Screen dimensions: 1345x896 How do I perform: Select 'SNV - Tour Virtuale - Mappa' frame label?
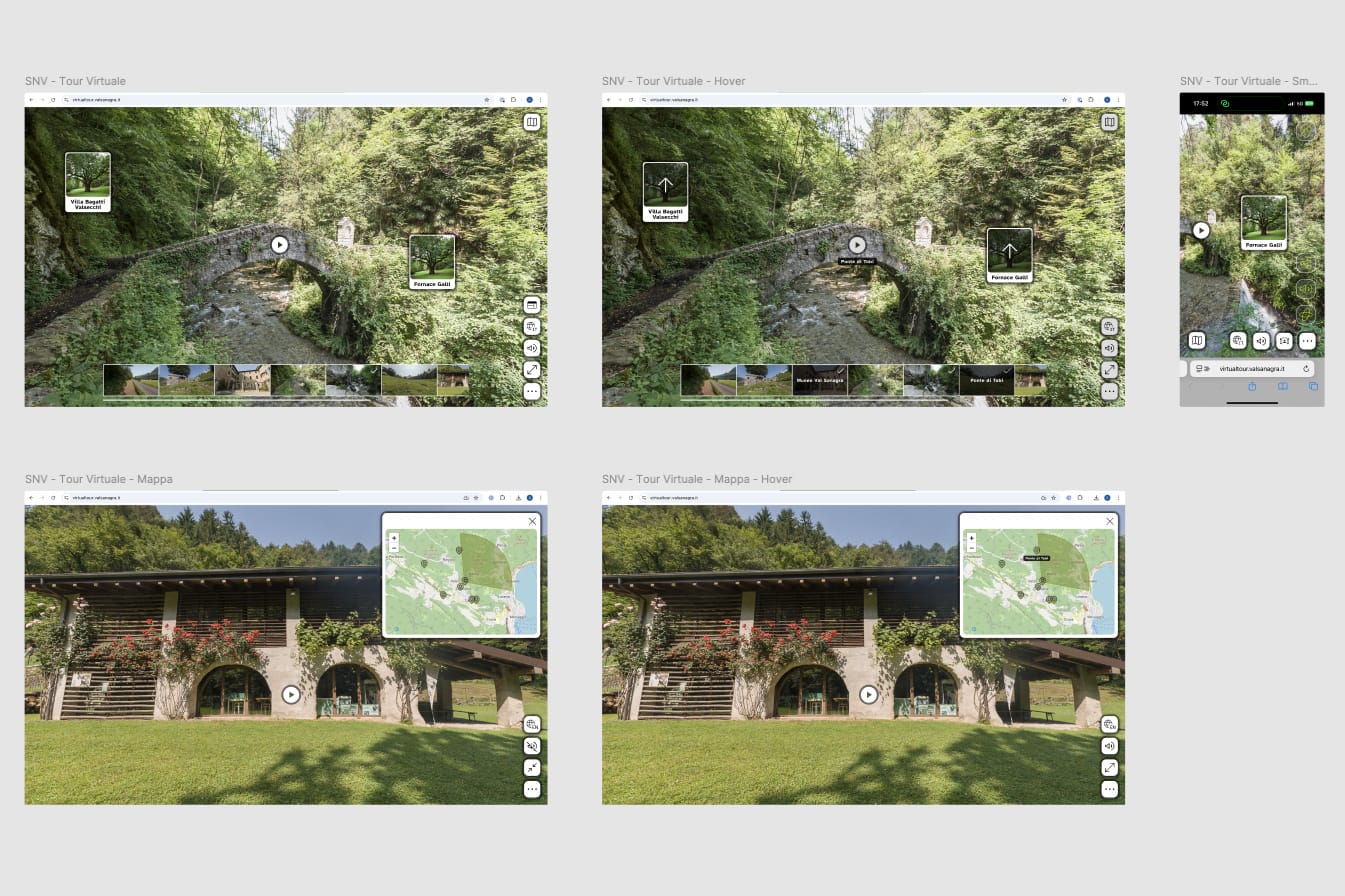point(98,479)
